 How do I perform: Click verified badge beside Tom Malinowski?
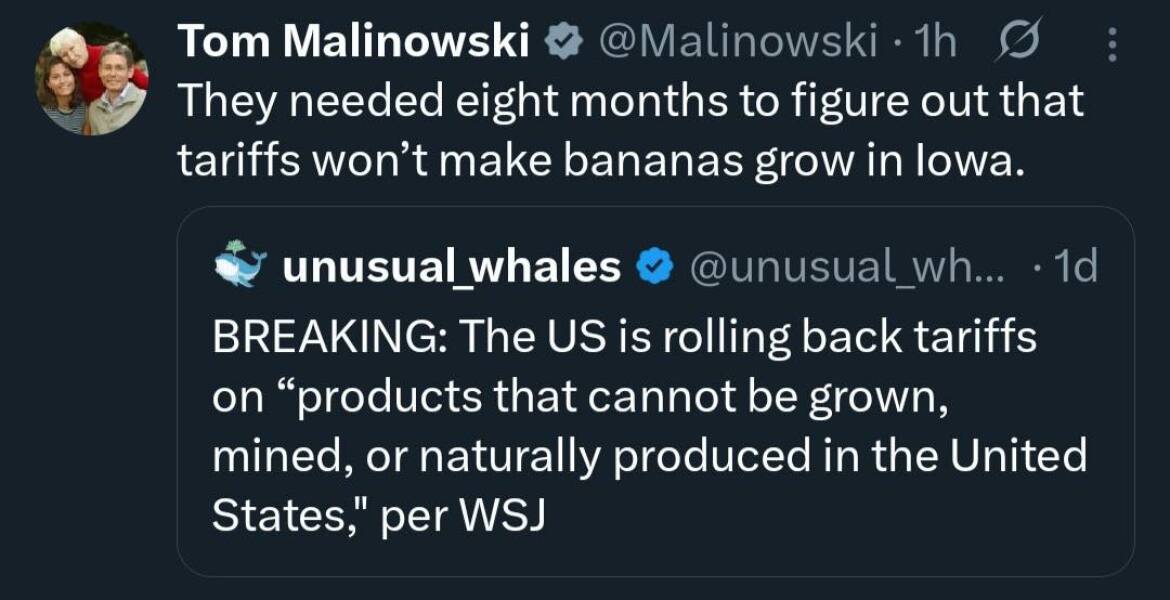(x=563, y=43)
